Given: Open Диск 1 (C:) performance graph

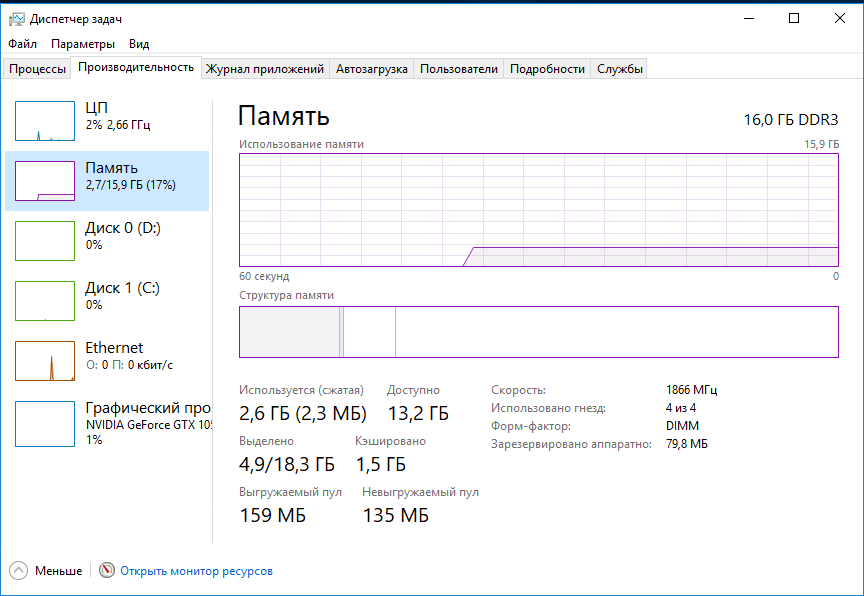Looking at the screenshot, I should tap(45, 301).
